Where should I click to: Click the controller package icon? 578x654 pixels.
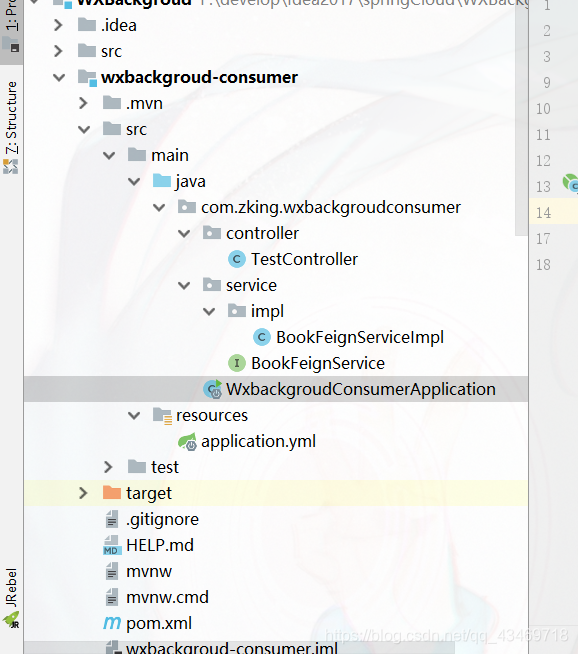(212, 232)
